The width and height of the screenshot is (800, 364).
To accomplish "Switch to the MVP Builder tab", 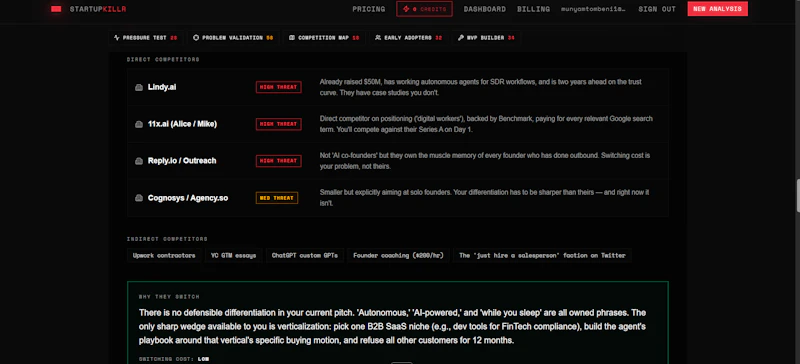I will pyautogui.click(x=486, y=38).
